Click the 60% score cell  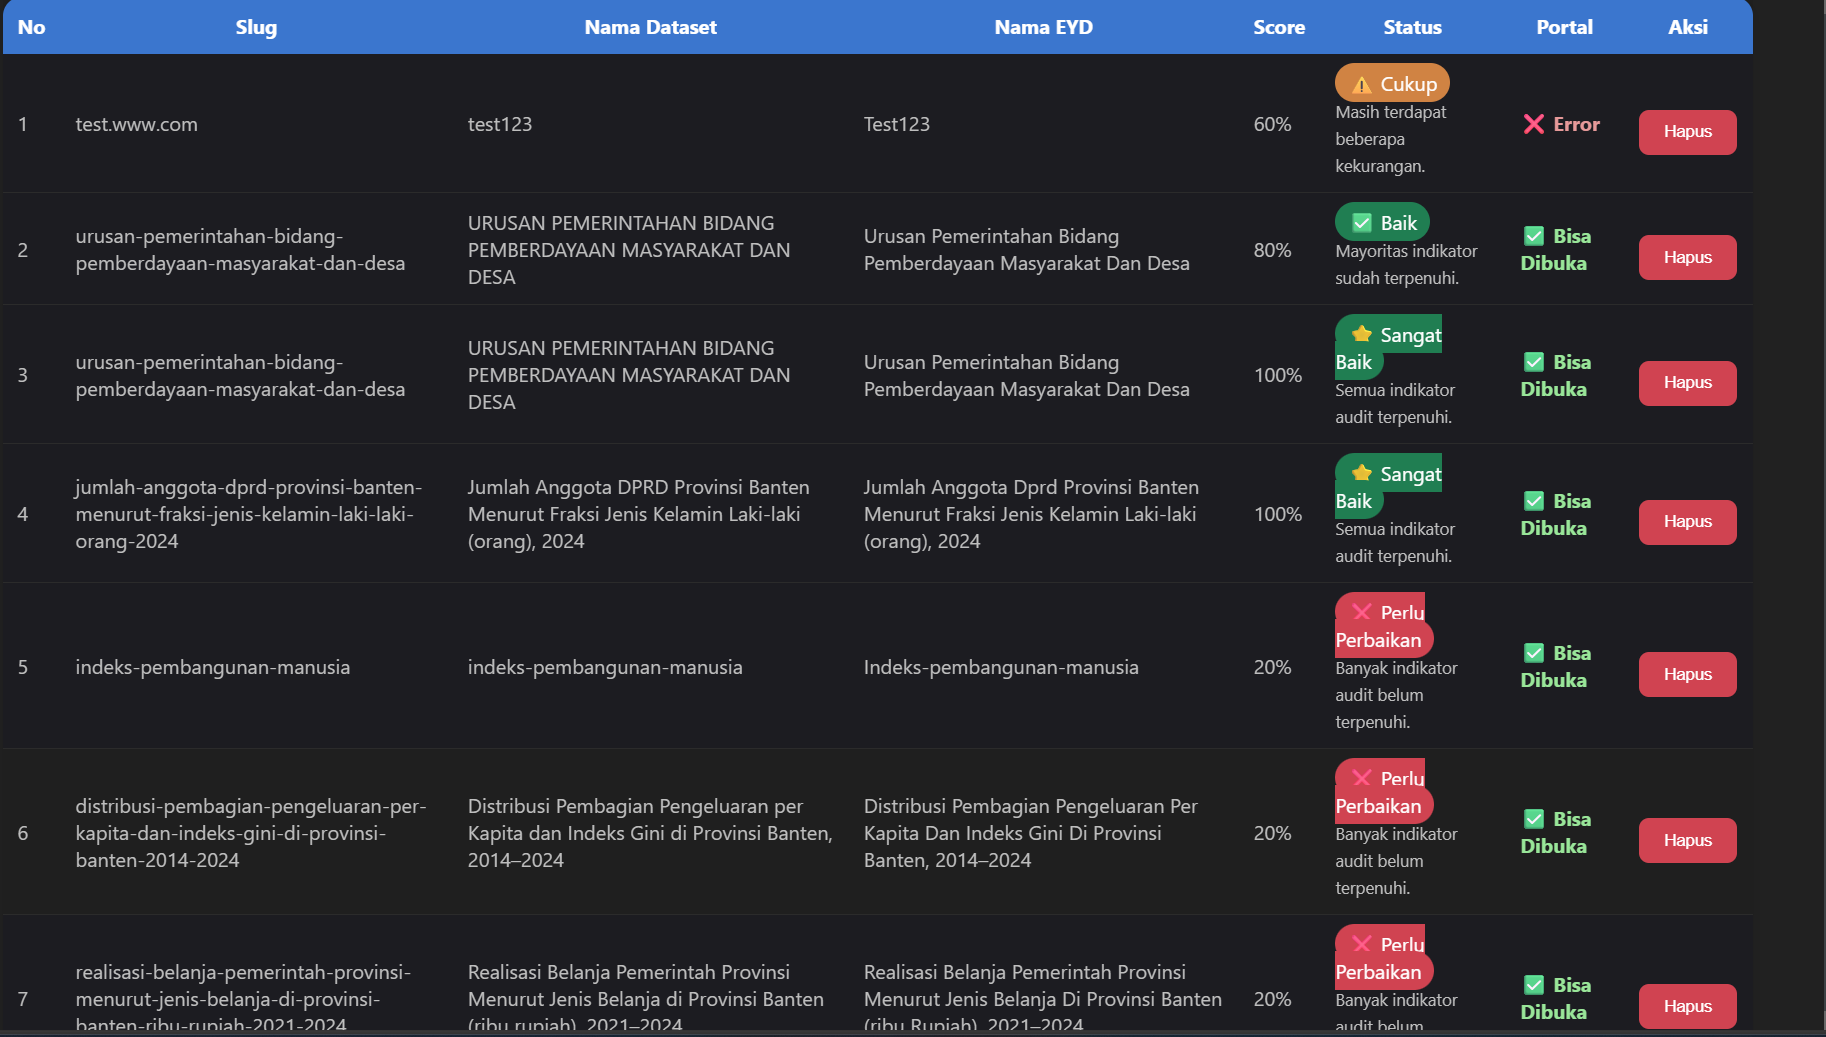(x=1272, y=124)
